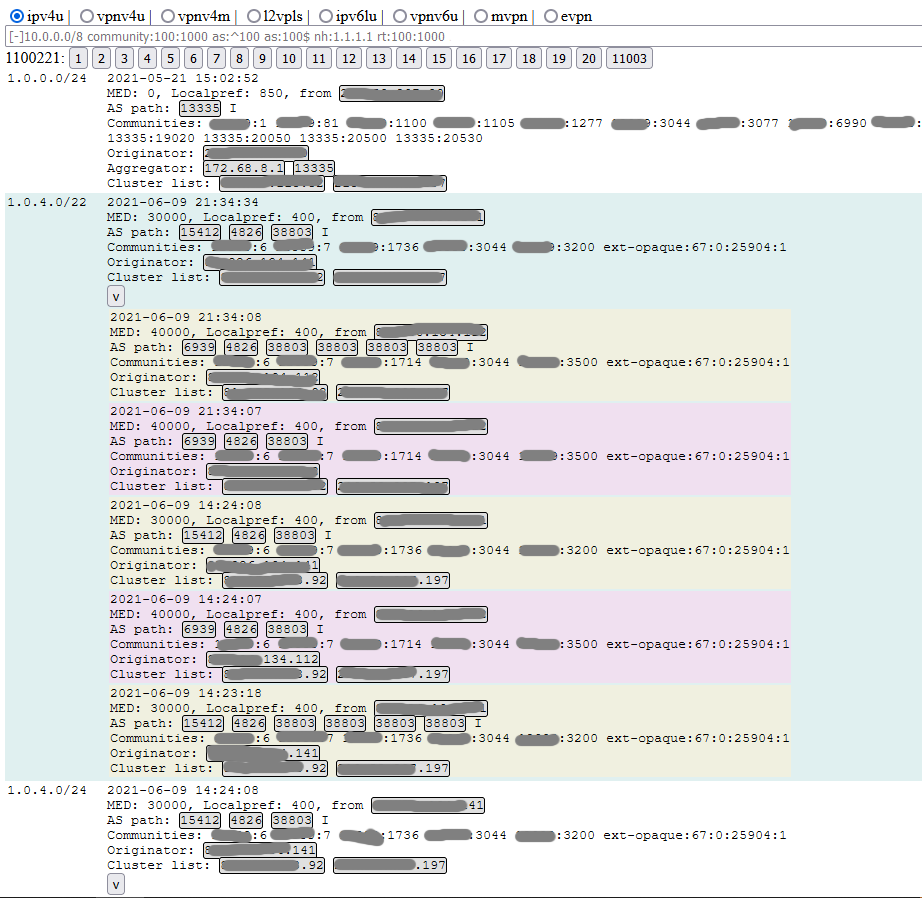Screen dimensions: 922x898
Task: Navigate to page 15
Action: click(439, 59)
